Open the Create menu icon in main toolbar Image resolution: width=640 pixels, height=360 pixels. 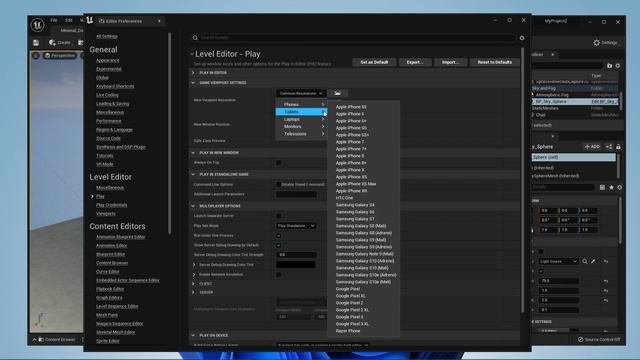point(52,42)
